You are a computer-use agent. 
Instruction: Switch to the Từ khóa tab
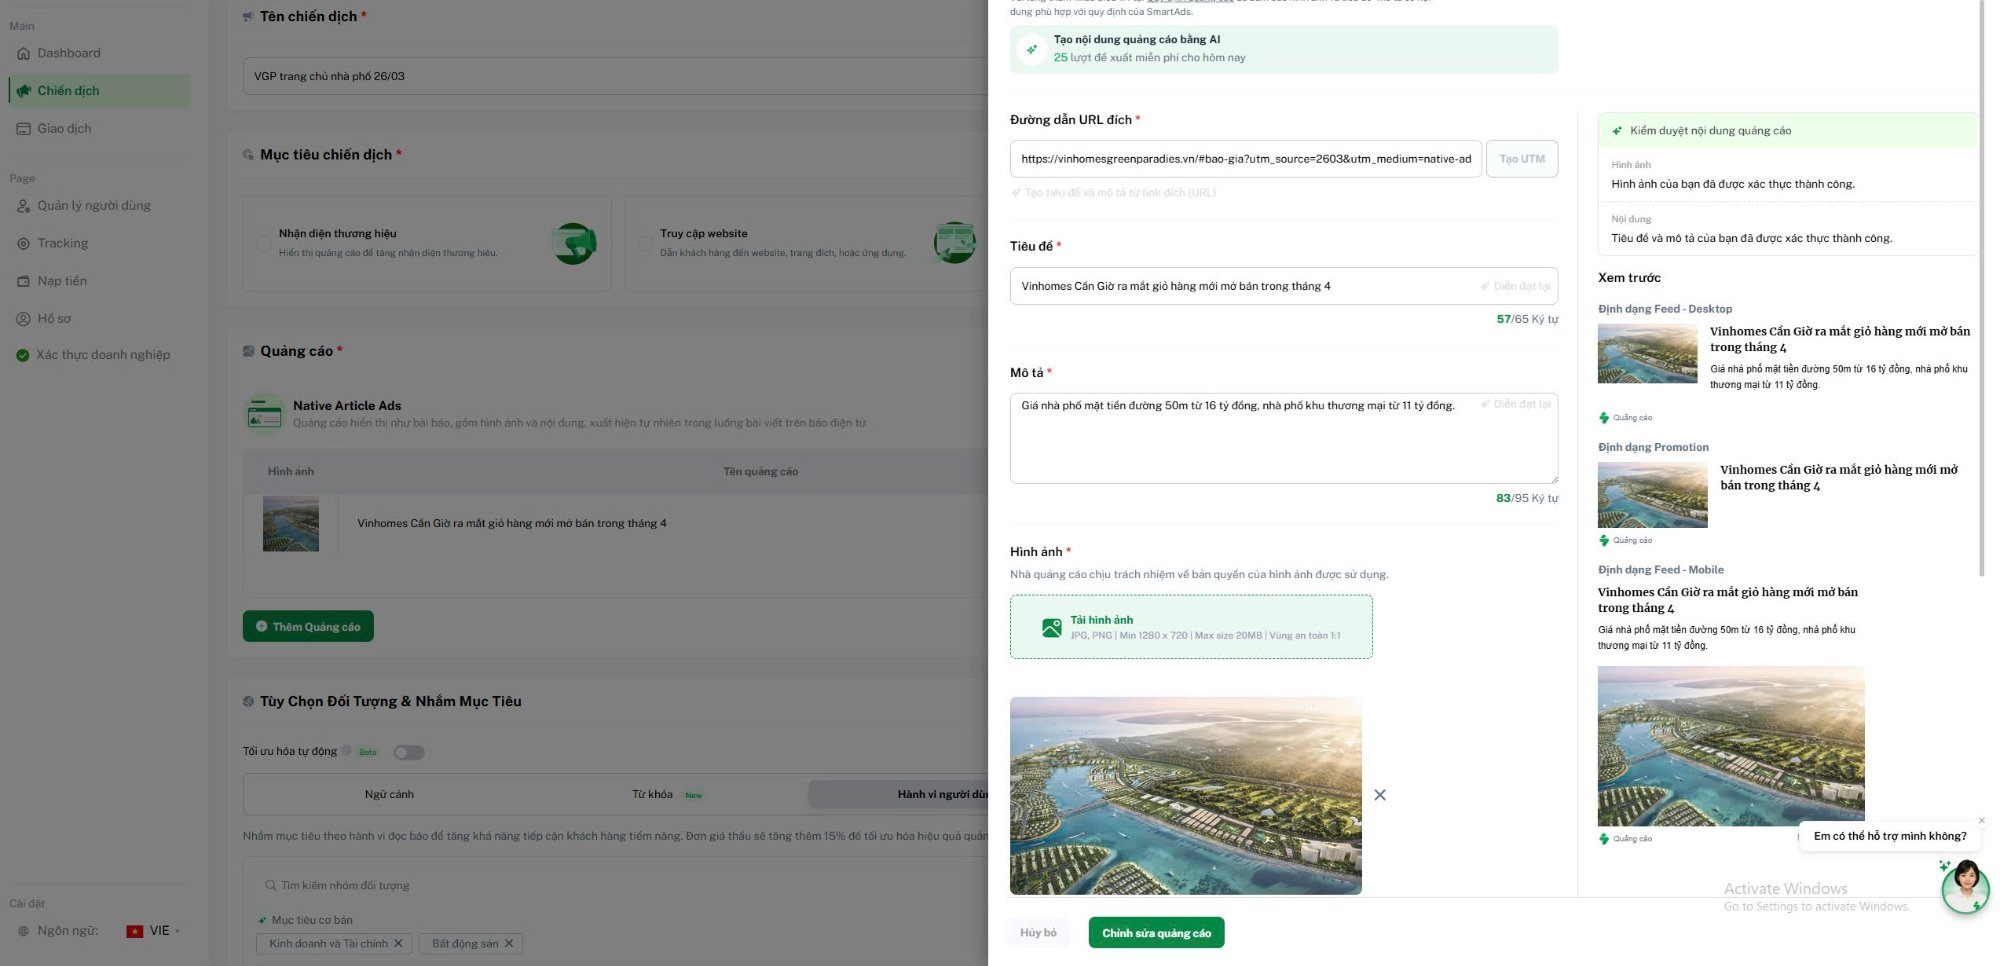pyautogui.click(x=652, y=794)
